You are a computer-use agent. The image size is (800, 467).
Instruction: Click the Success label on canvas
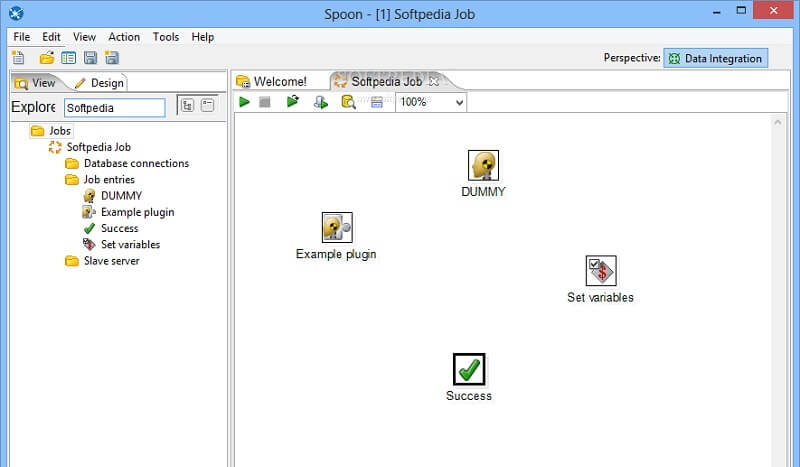pos(469,396)
